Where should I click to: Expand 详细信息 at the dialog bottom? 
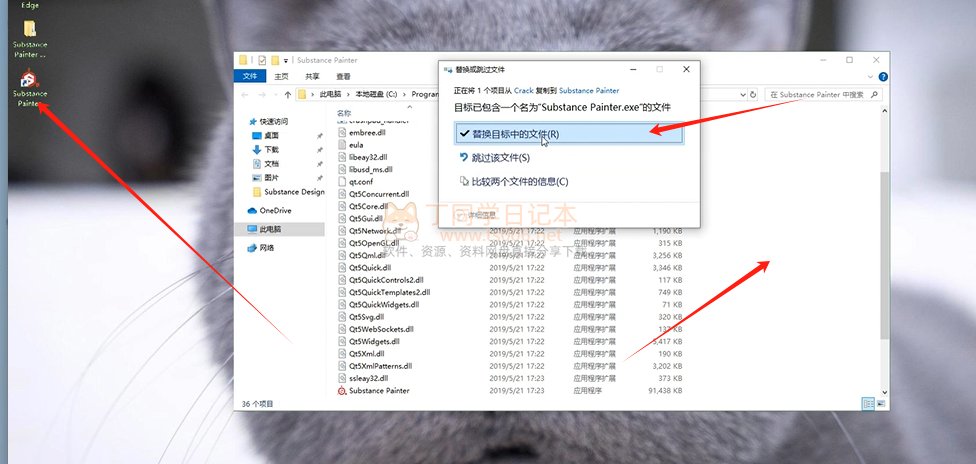click(x=477, y=215)
